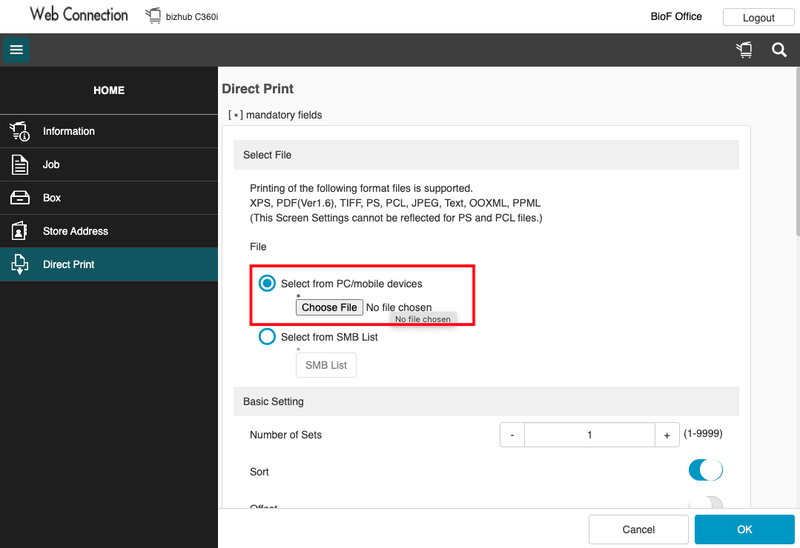
Task: Click the Box tray icon in sidebar
Action: click(19, 197)
